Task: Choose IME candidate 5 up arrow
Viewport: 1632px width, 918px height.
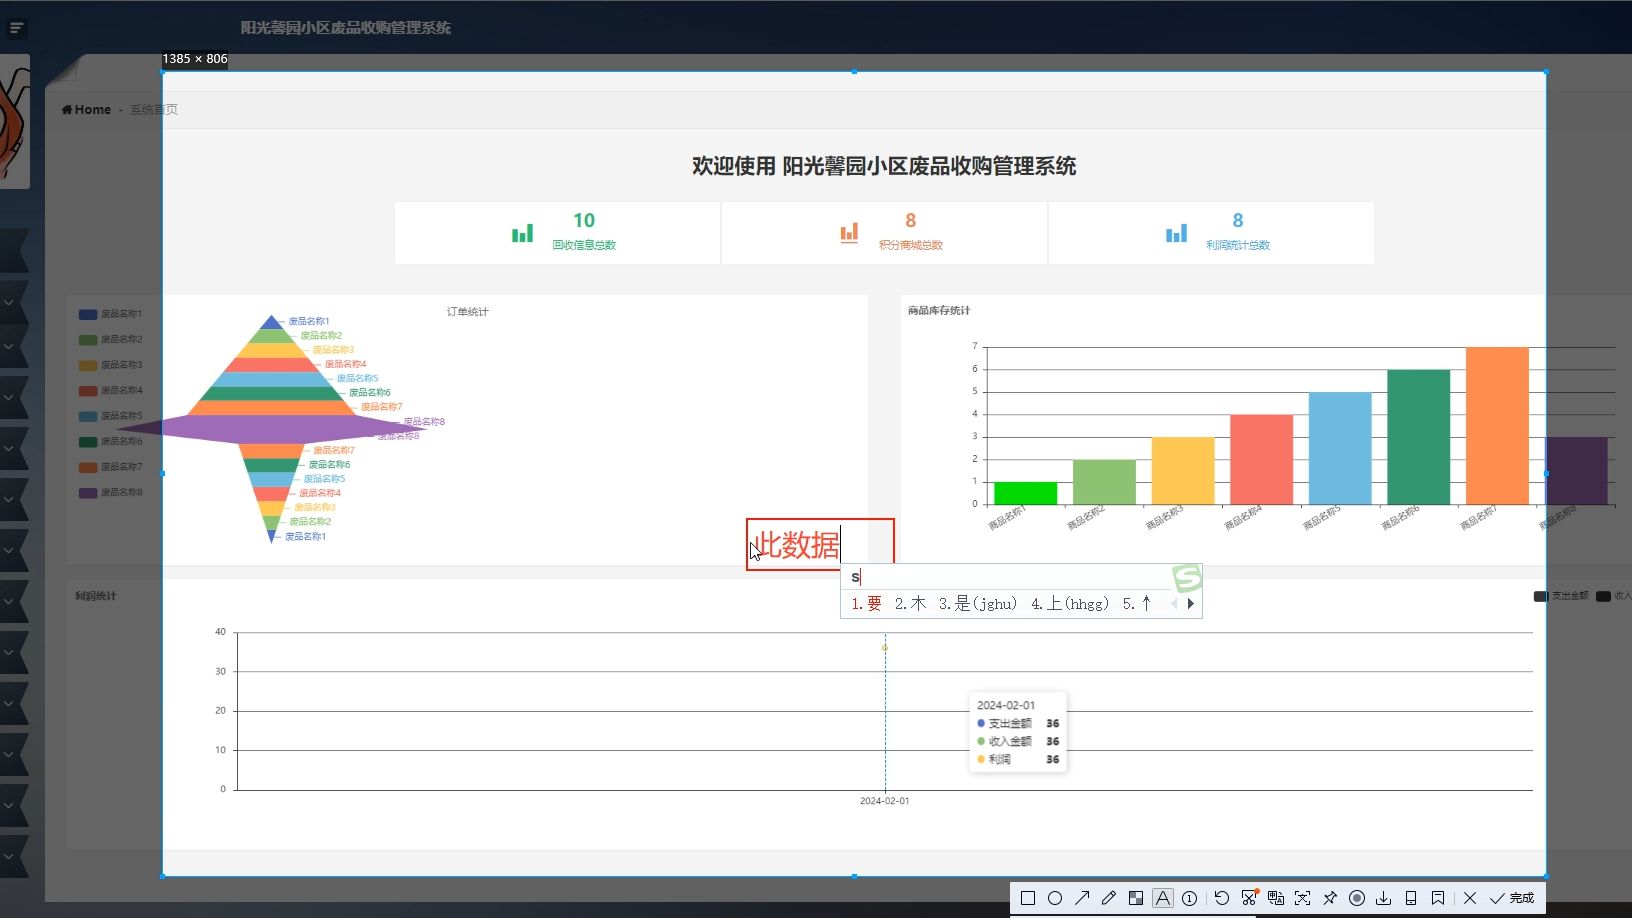Action: pos(1137,604)
